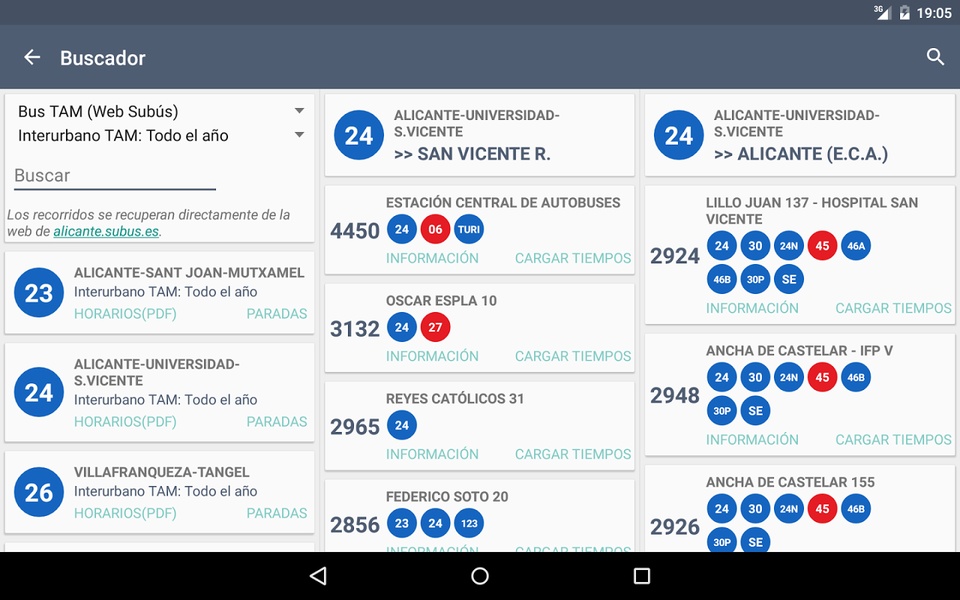Expand Interurbano TAM: Todo el año dropdown
Viewport: 960px width, 600px height.
(161, 135)
